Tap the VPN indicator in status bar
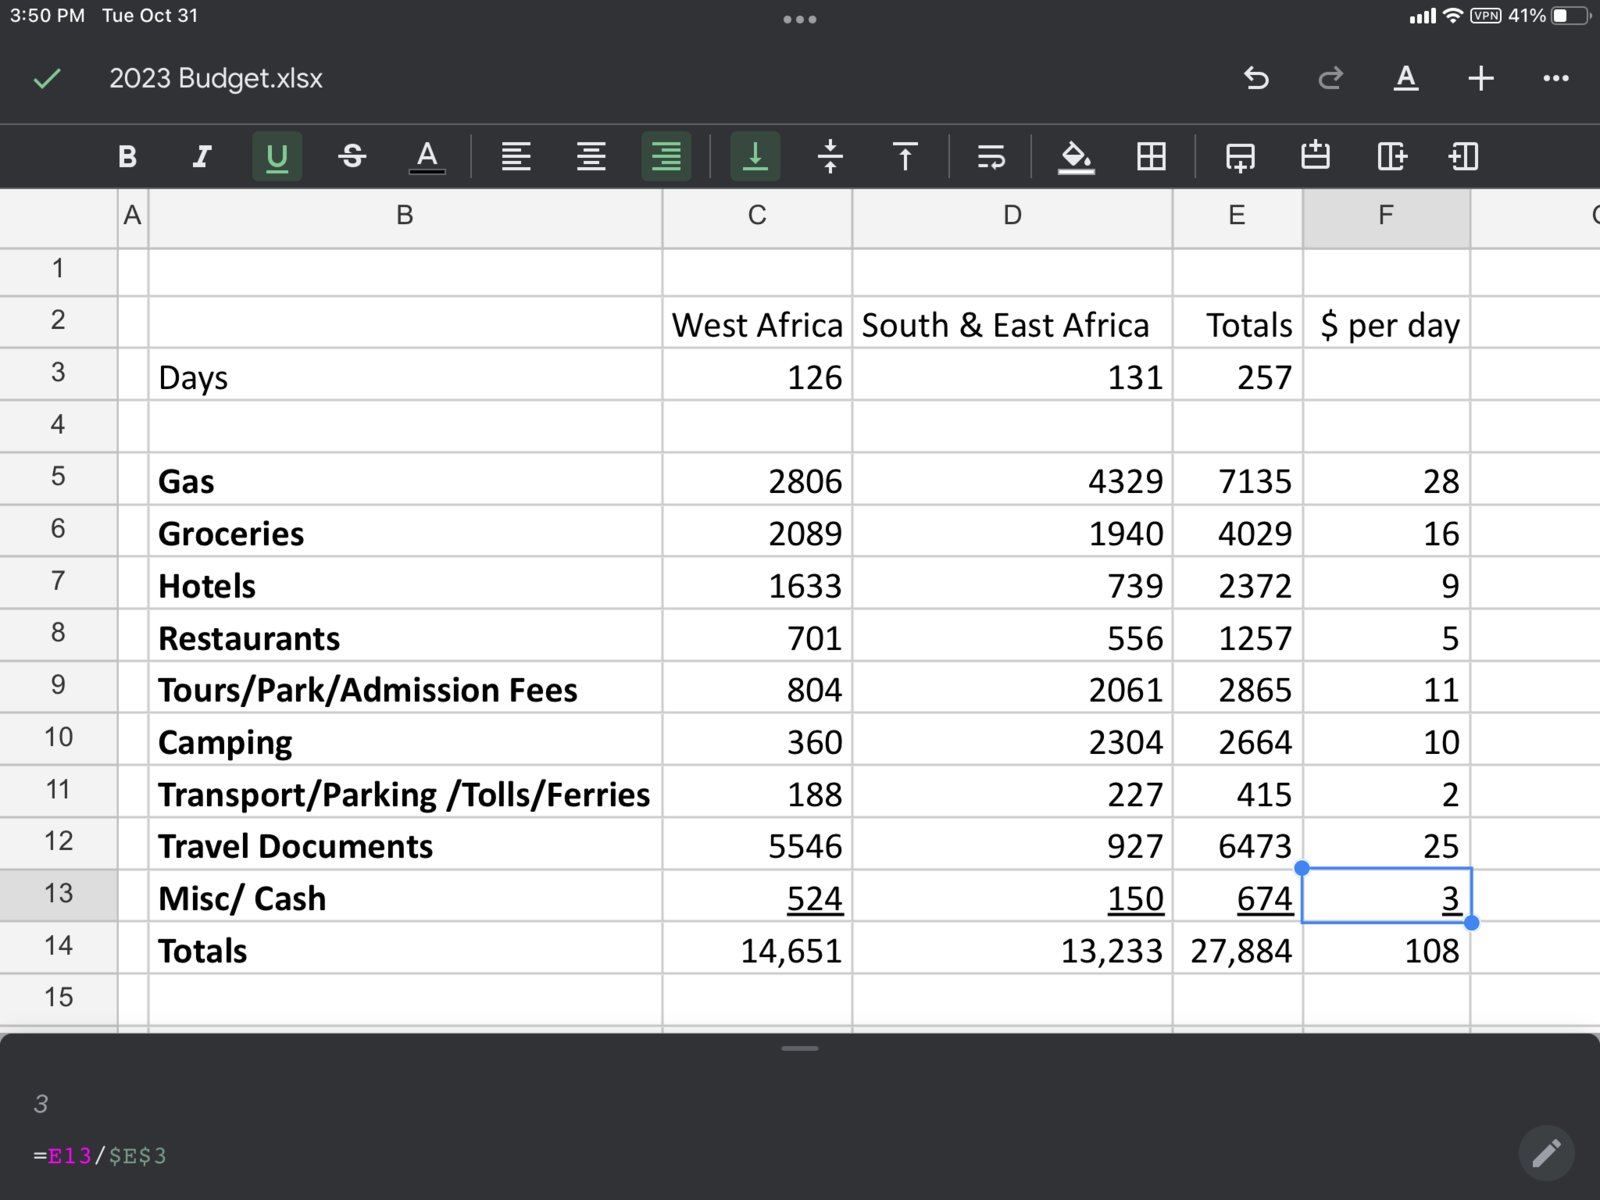This screenshot has height=1200, width=1600. (x=1486, y=15)
